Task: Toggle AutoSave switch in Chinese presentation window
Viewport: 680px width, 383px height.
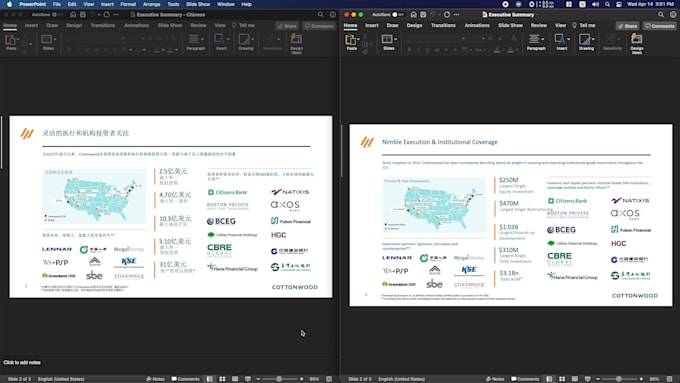Action: (x=57, y=14)
